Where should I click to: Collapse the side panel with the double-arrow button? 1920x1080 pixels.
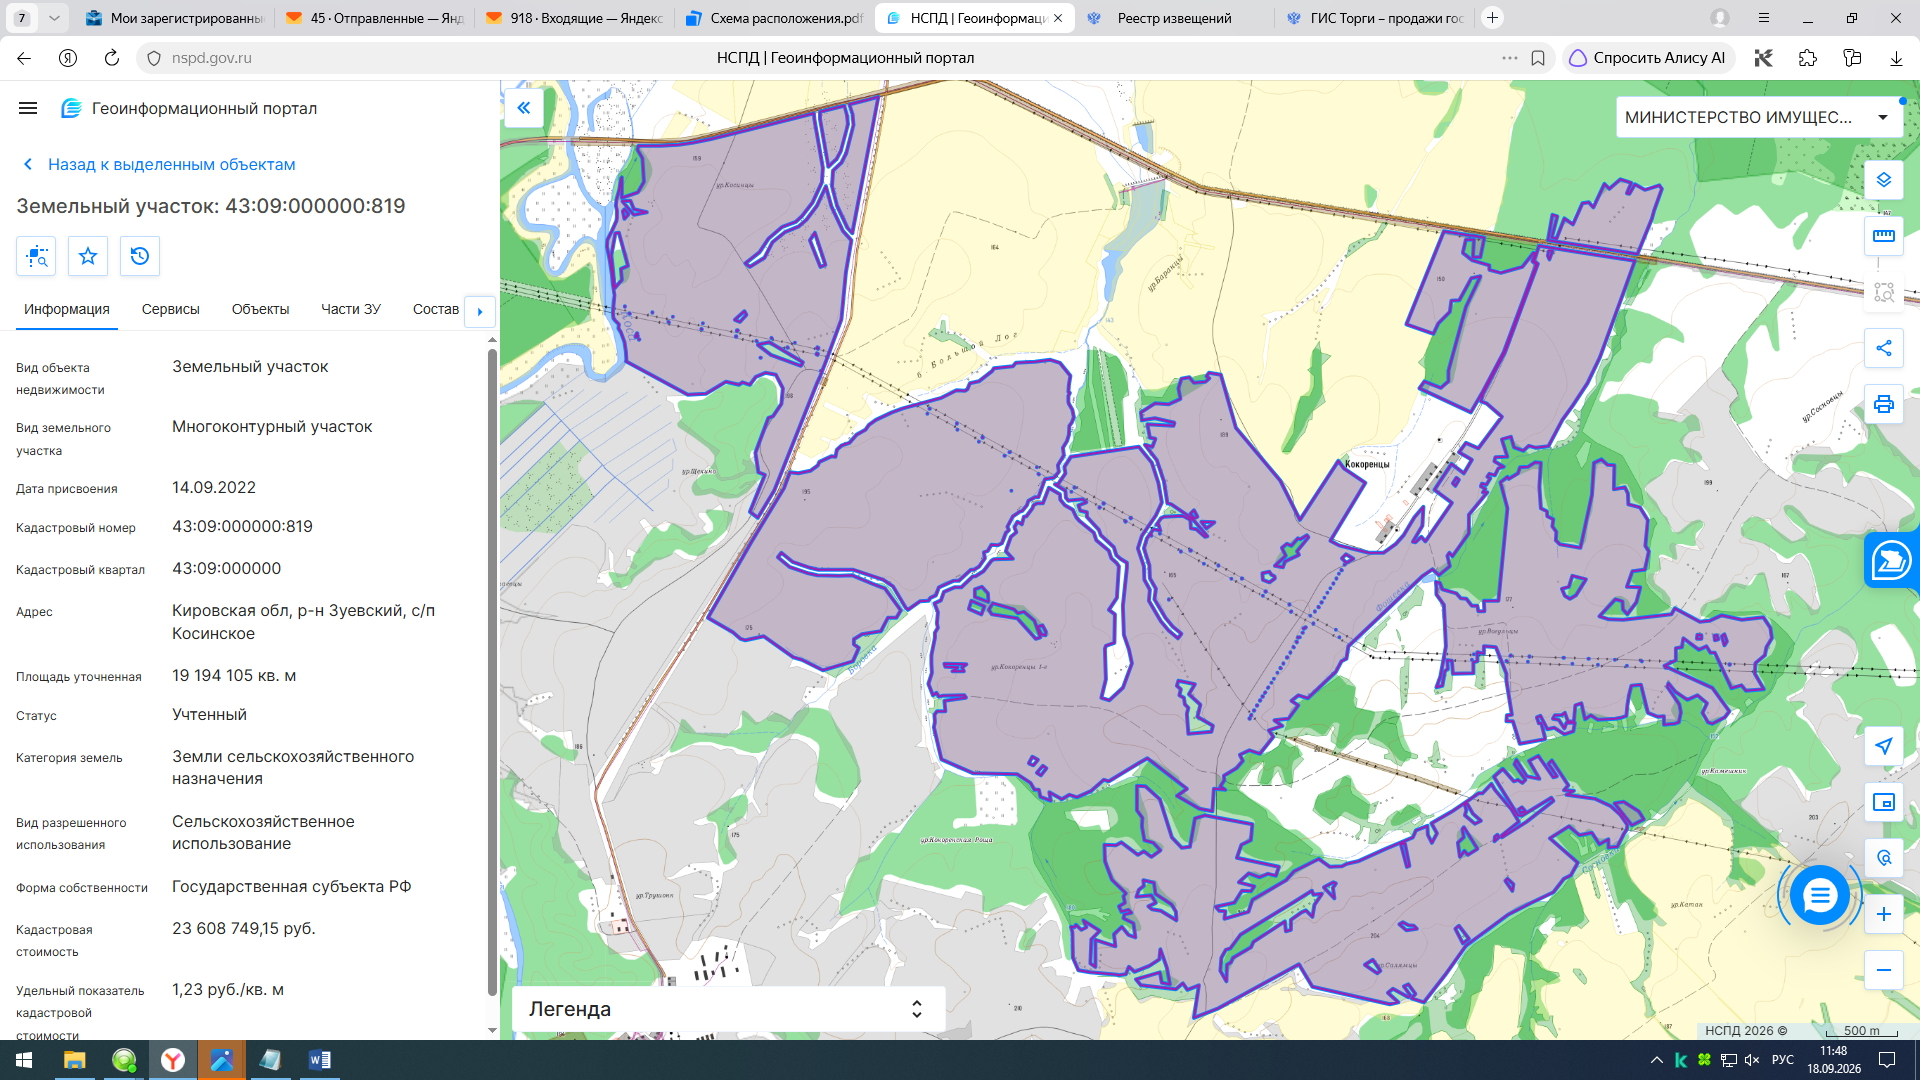coord(524,108)
